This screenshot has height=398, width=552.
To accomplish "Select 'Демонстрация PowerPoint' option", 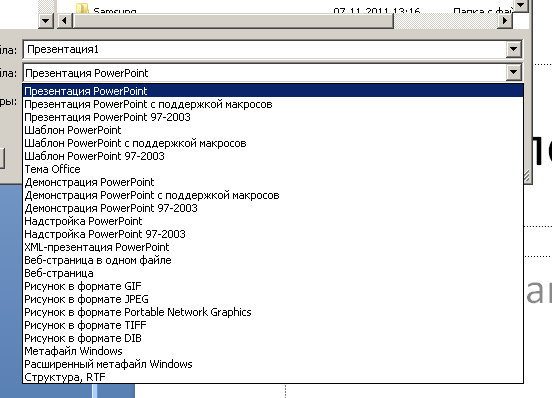I will click(273, 182).
